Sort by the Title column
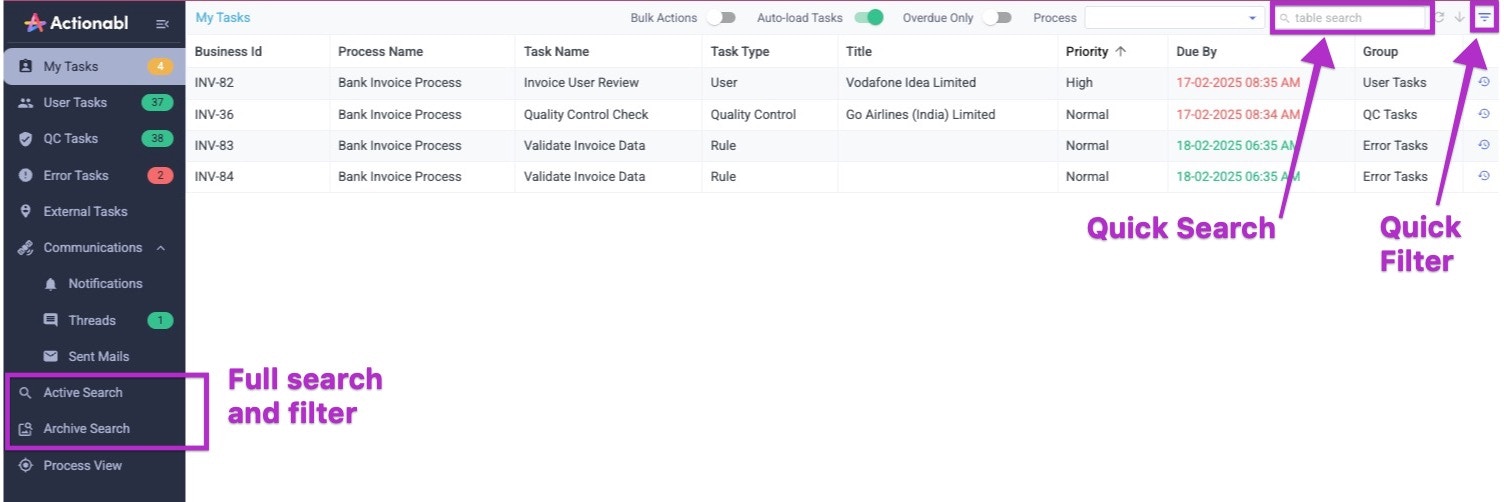The image size is (1504, 502). (859, 51)
